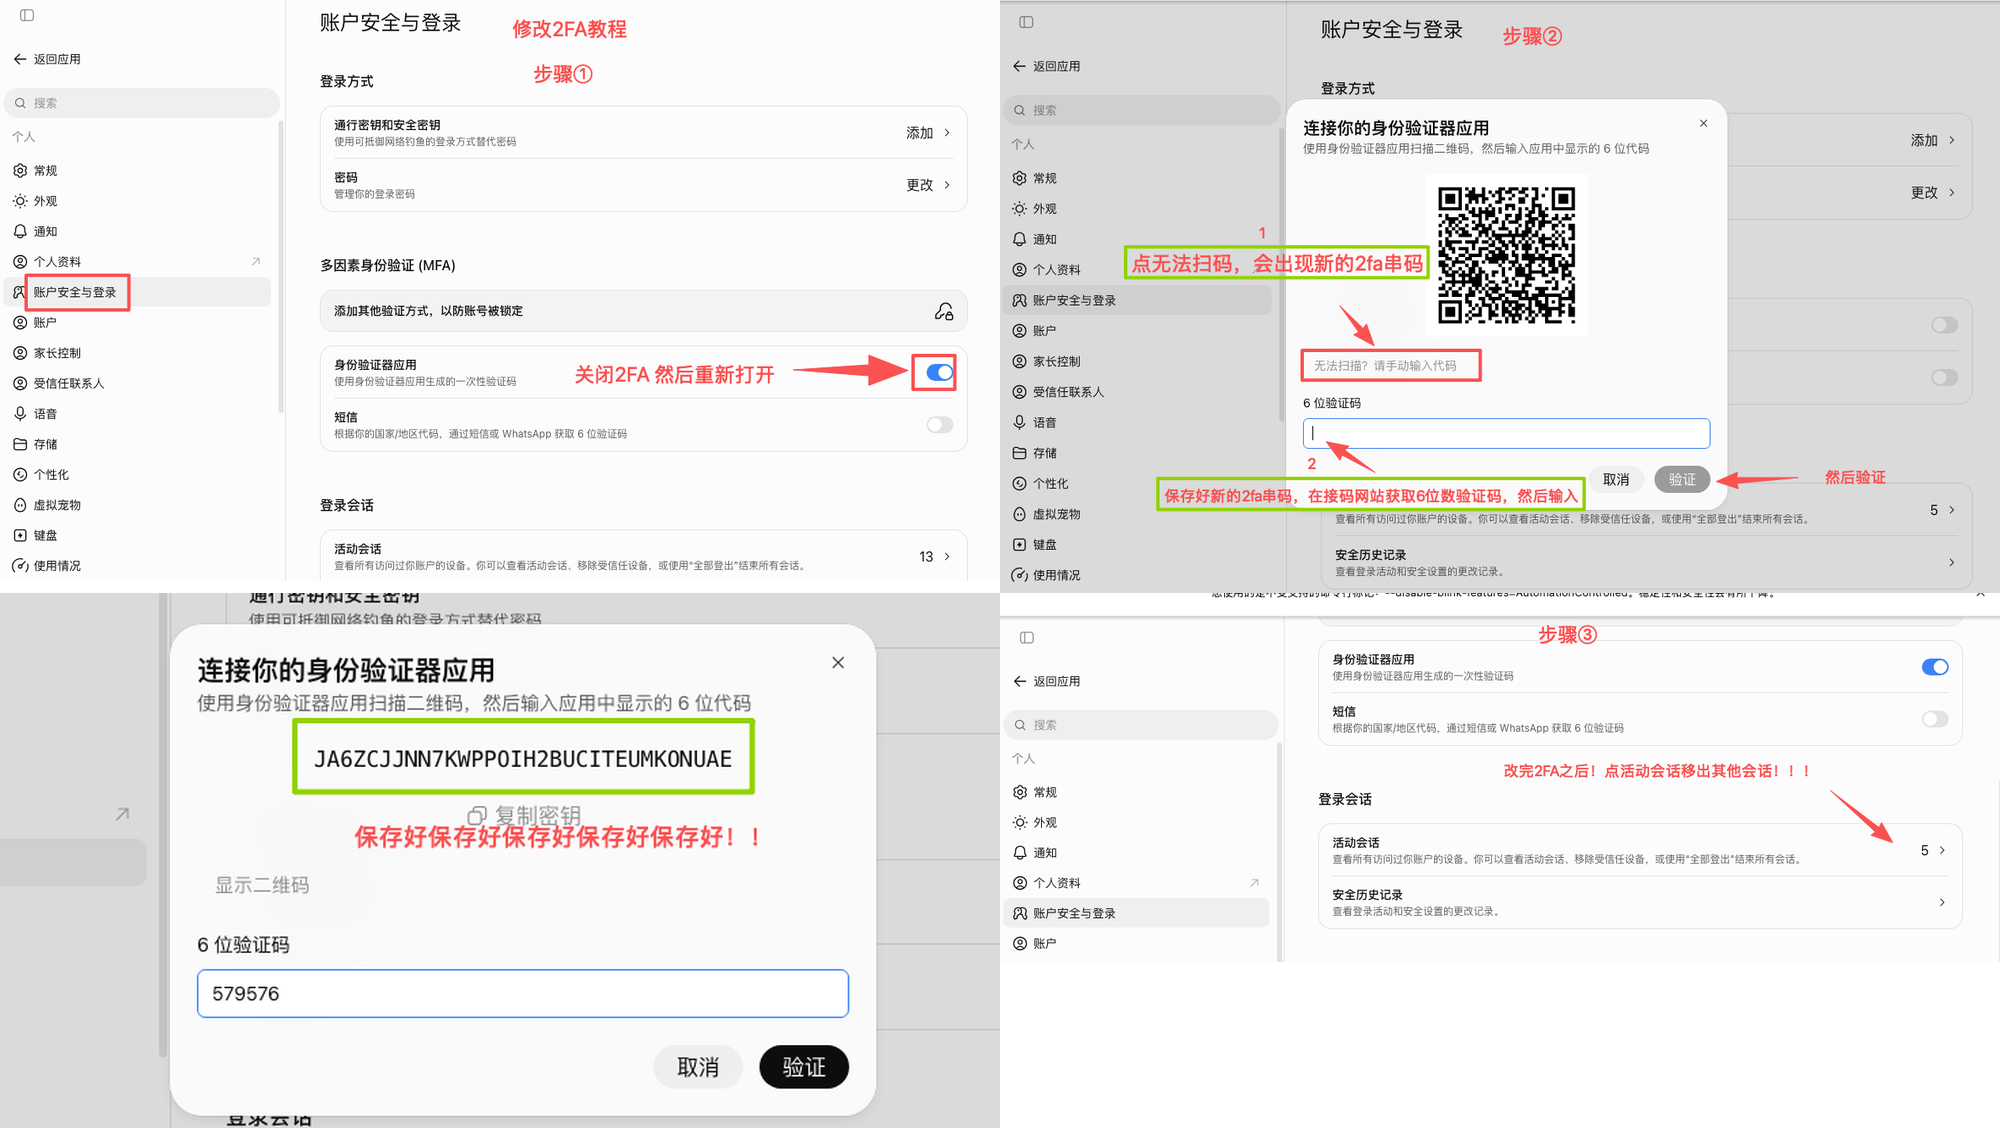The height and width of the screenshot is (1128, 2000).
Task: Expand 安全历史记录 chevron in step ③ panel
Action: [1942, 902]
